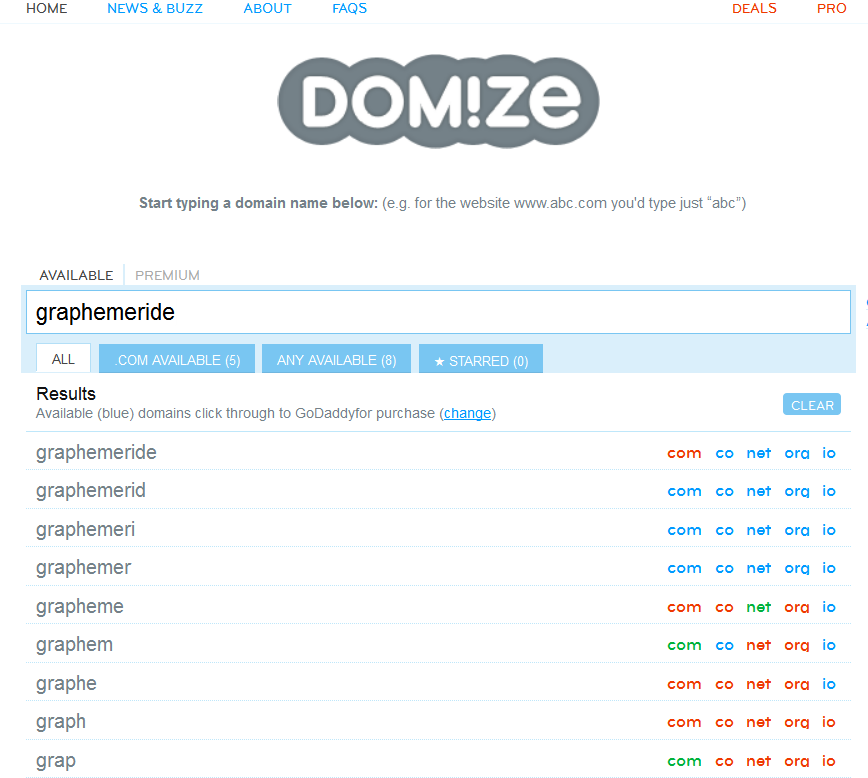Screen dimensions: 868x778
Task: Switch to the AVAILABLE tab
Action: pyautogui.click(x=76, y=275)
